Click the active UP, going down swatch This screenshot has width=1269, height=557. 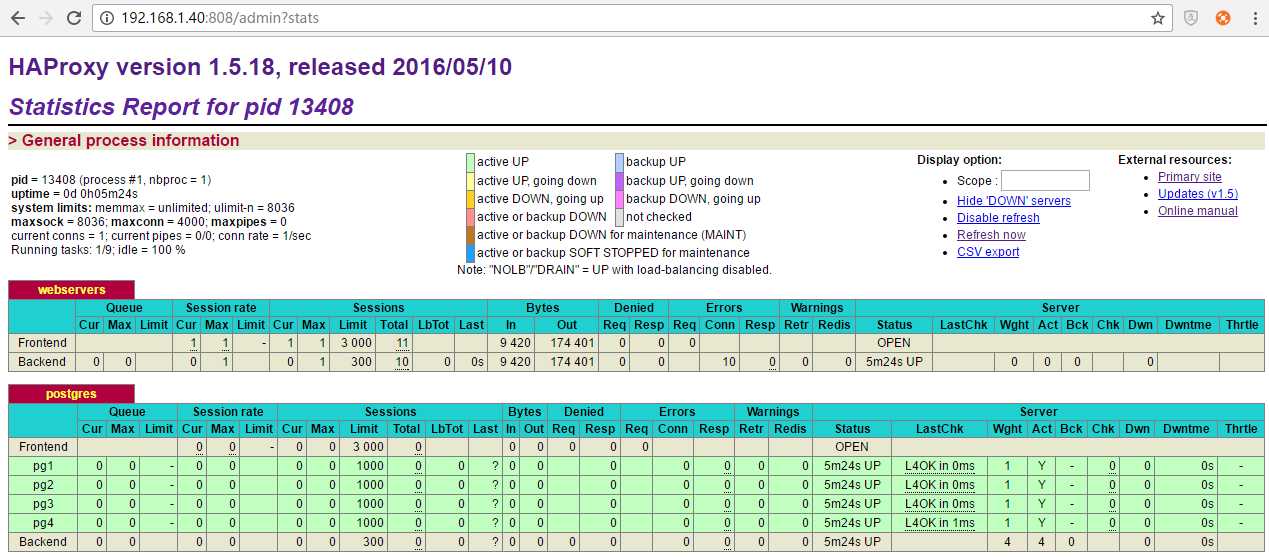click(470, 180)
